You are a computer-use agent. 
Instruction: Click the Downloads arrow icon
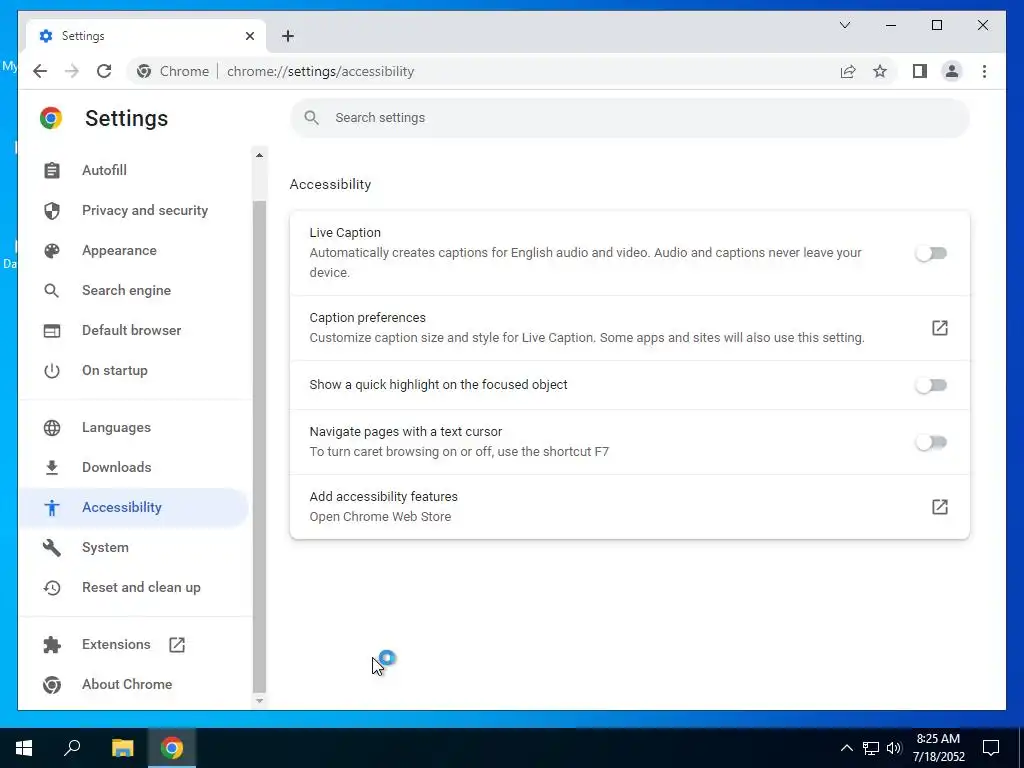[52, 468]
